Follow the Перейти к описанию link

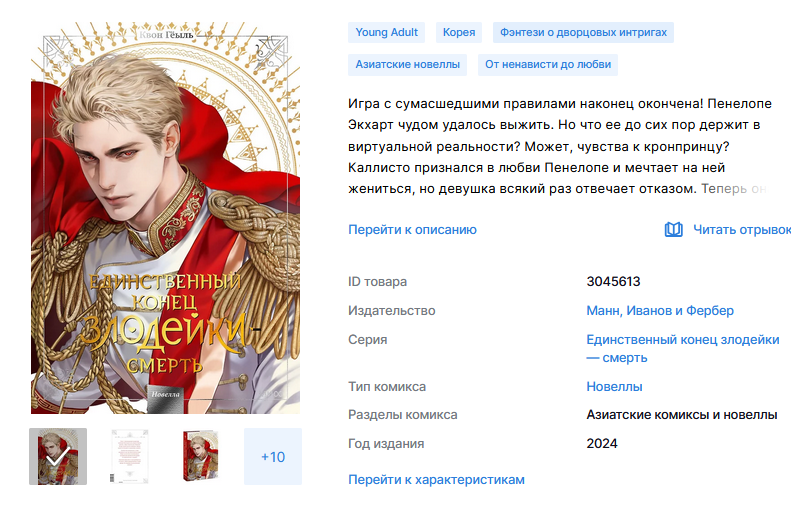click(x=412, y=230)
